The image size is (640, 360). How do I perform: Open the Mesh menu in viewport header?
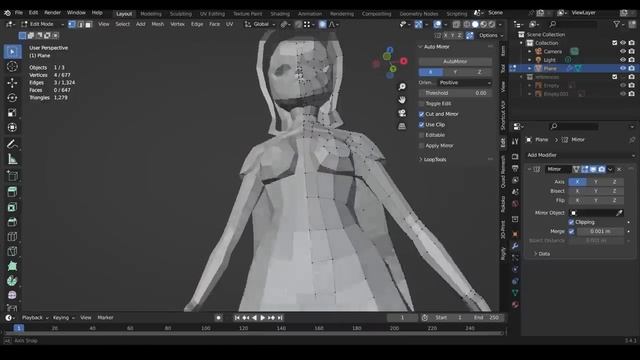(158, 24)
